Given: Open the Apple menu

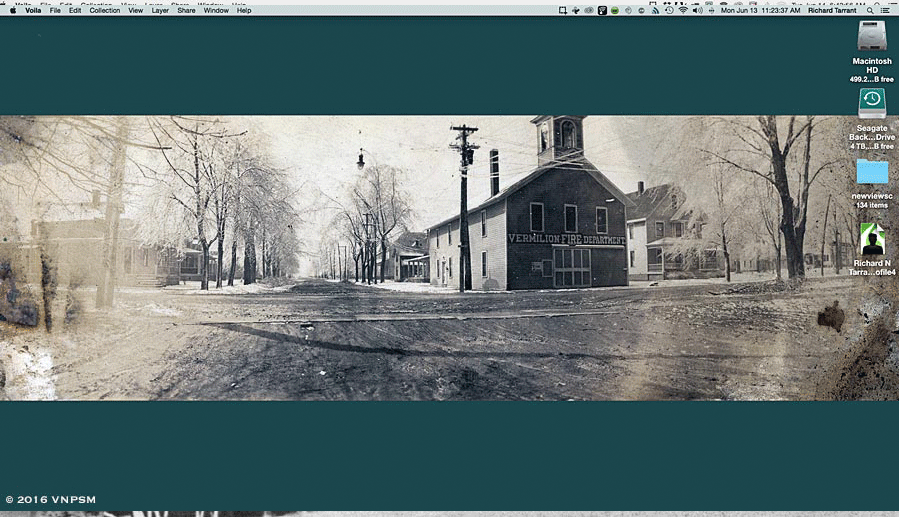Looking at the screenshot, I should (13, 10).
